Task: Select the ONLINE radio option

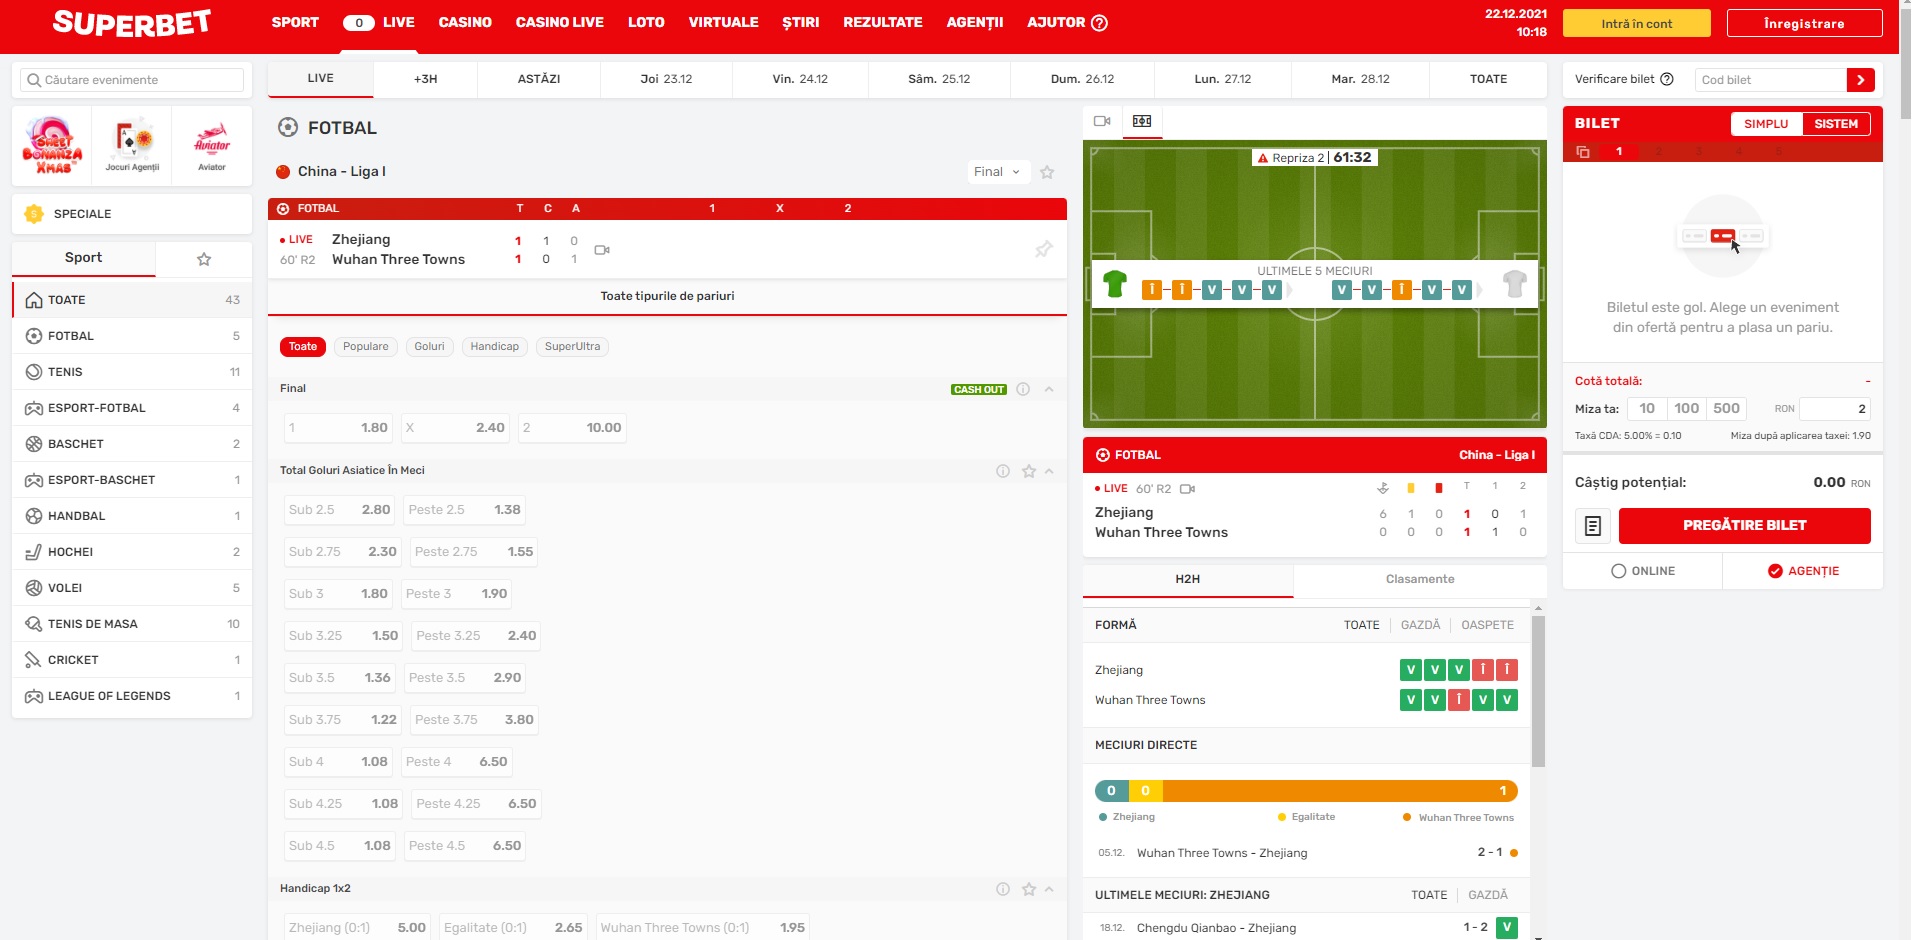Action: click(1642, 571)
